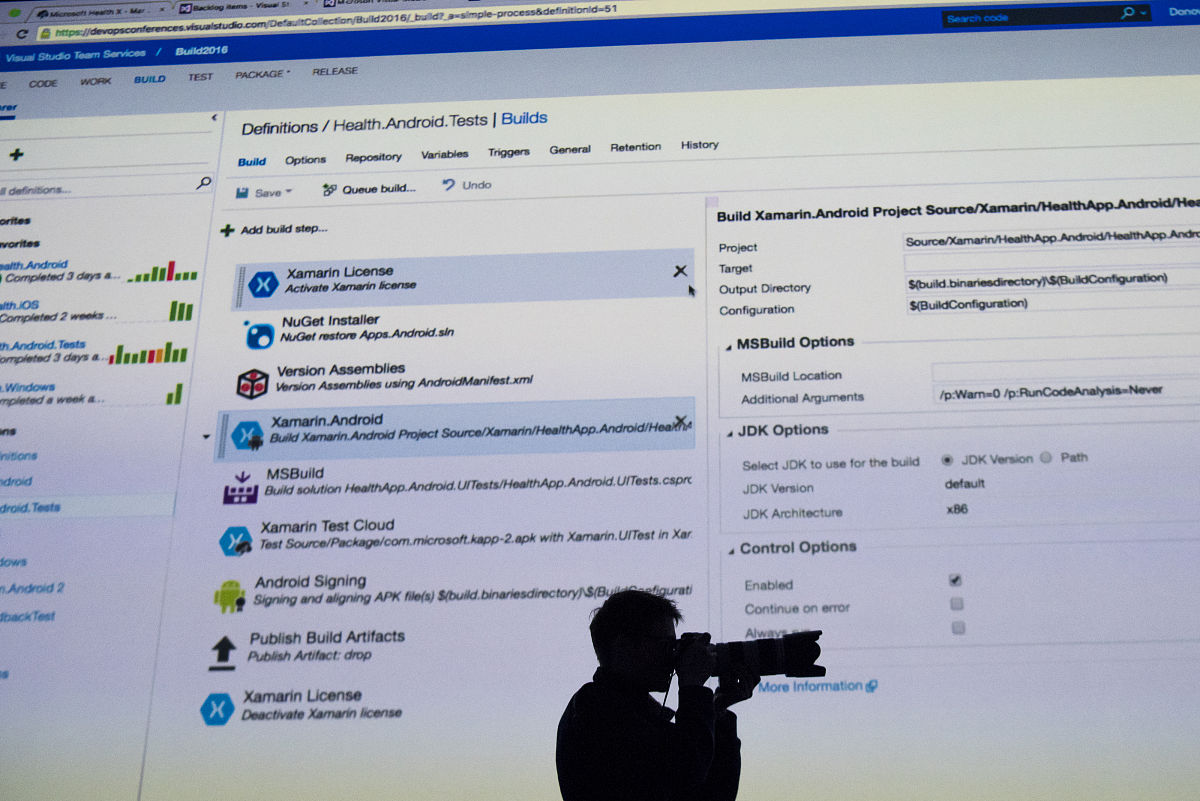The image size is (1200, 801).
Task: Click the Xamarin Test Cloud step icon
Action: (x=236, y=541)
